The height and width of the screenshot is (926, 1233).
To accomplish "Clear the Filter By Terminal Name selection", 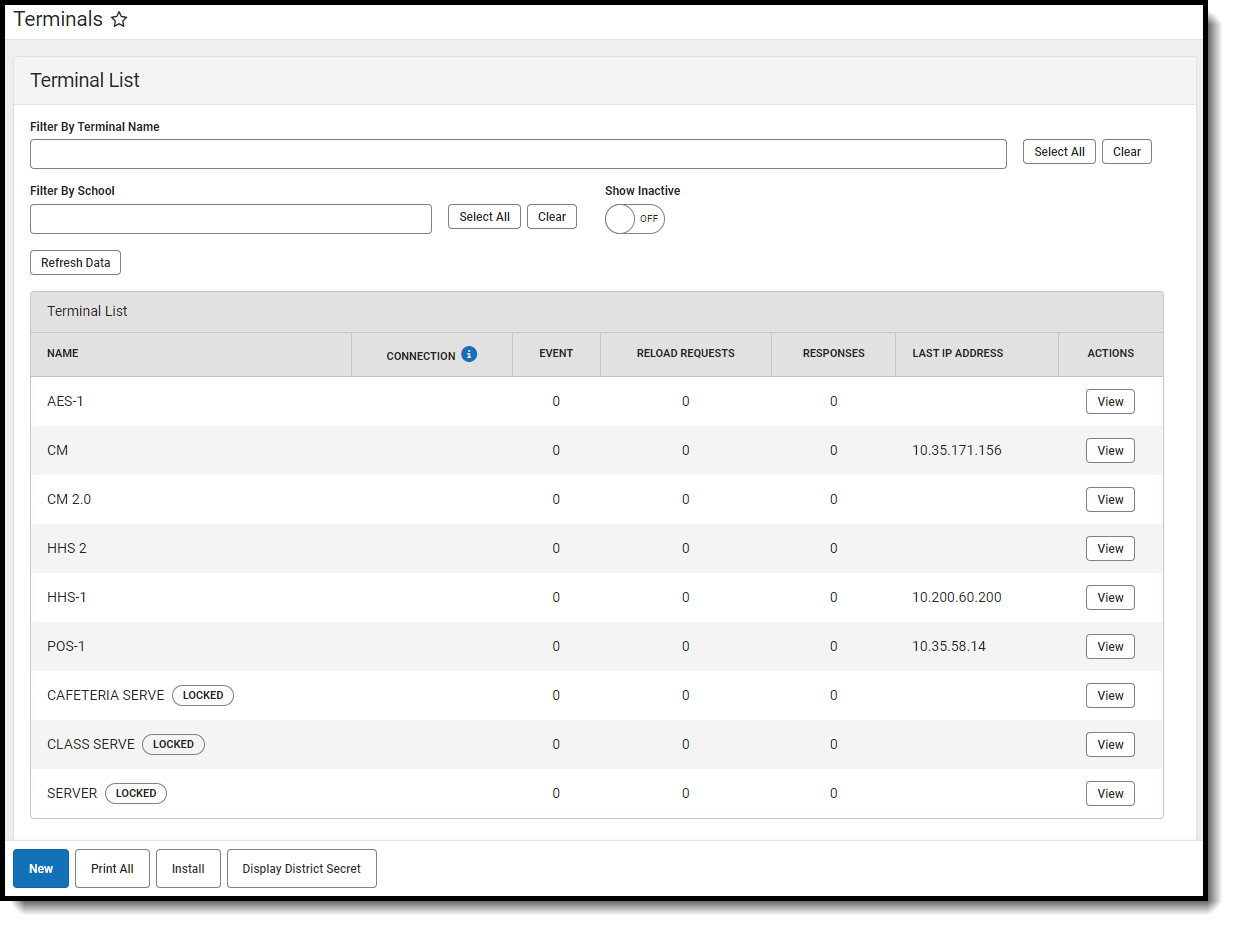I will [x=1127, y=152].
